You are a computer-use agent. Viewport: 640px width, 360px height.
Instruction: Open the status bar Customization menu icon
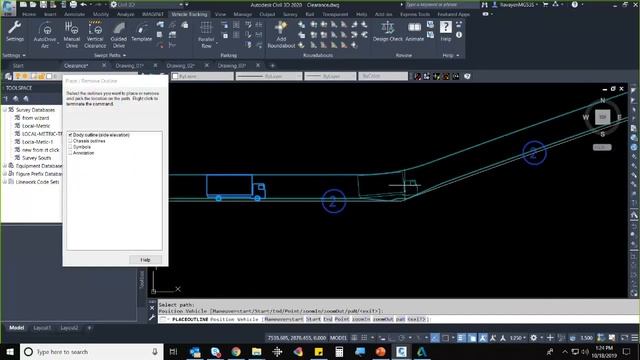click(635, 338)
